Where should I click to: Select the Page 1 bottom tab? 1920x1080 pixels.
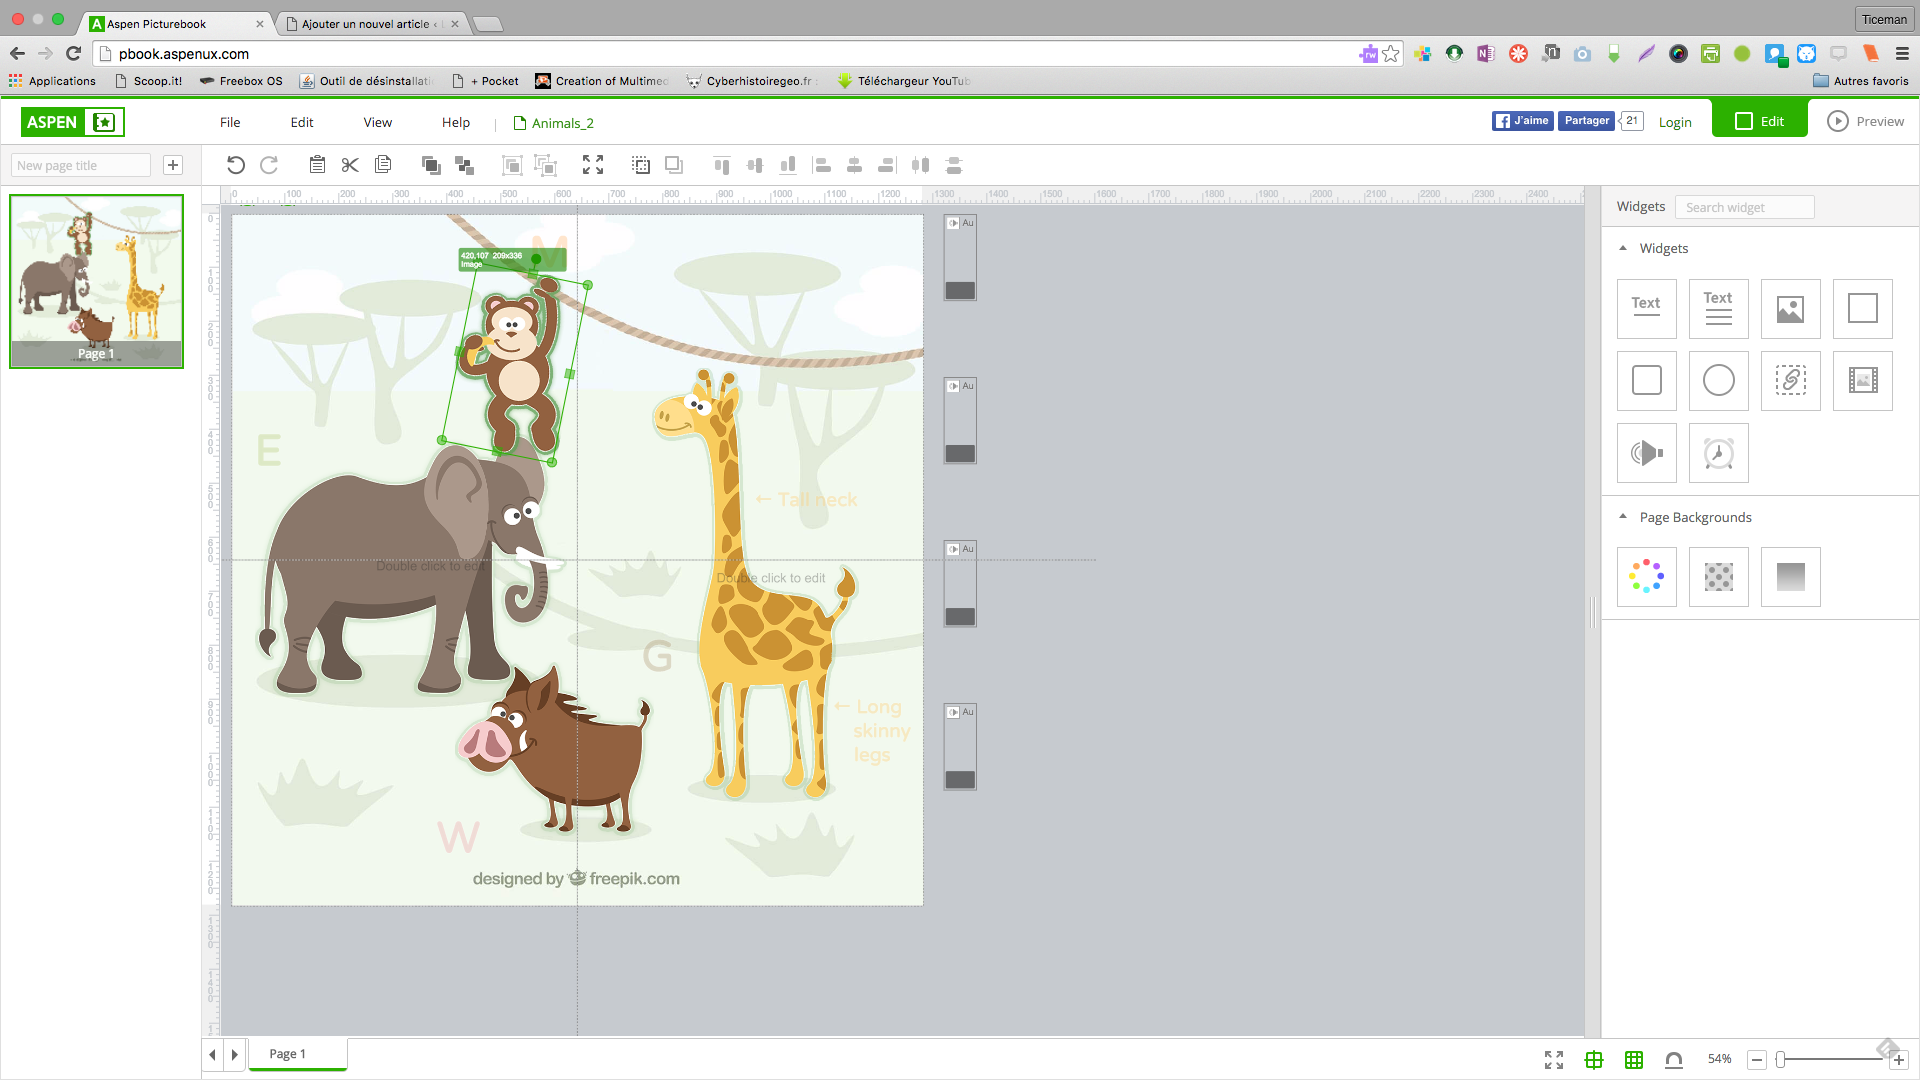click(x=297, y=1054)
